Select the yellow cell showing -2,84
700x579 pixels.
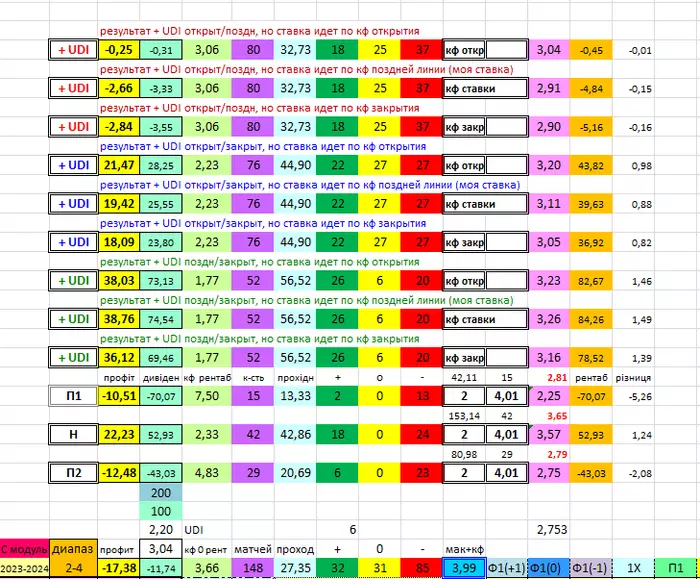119,126
